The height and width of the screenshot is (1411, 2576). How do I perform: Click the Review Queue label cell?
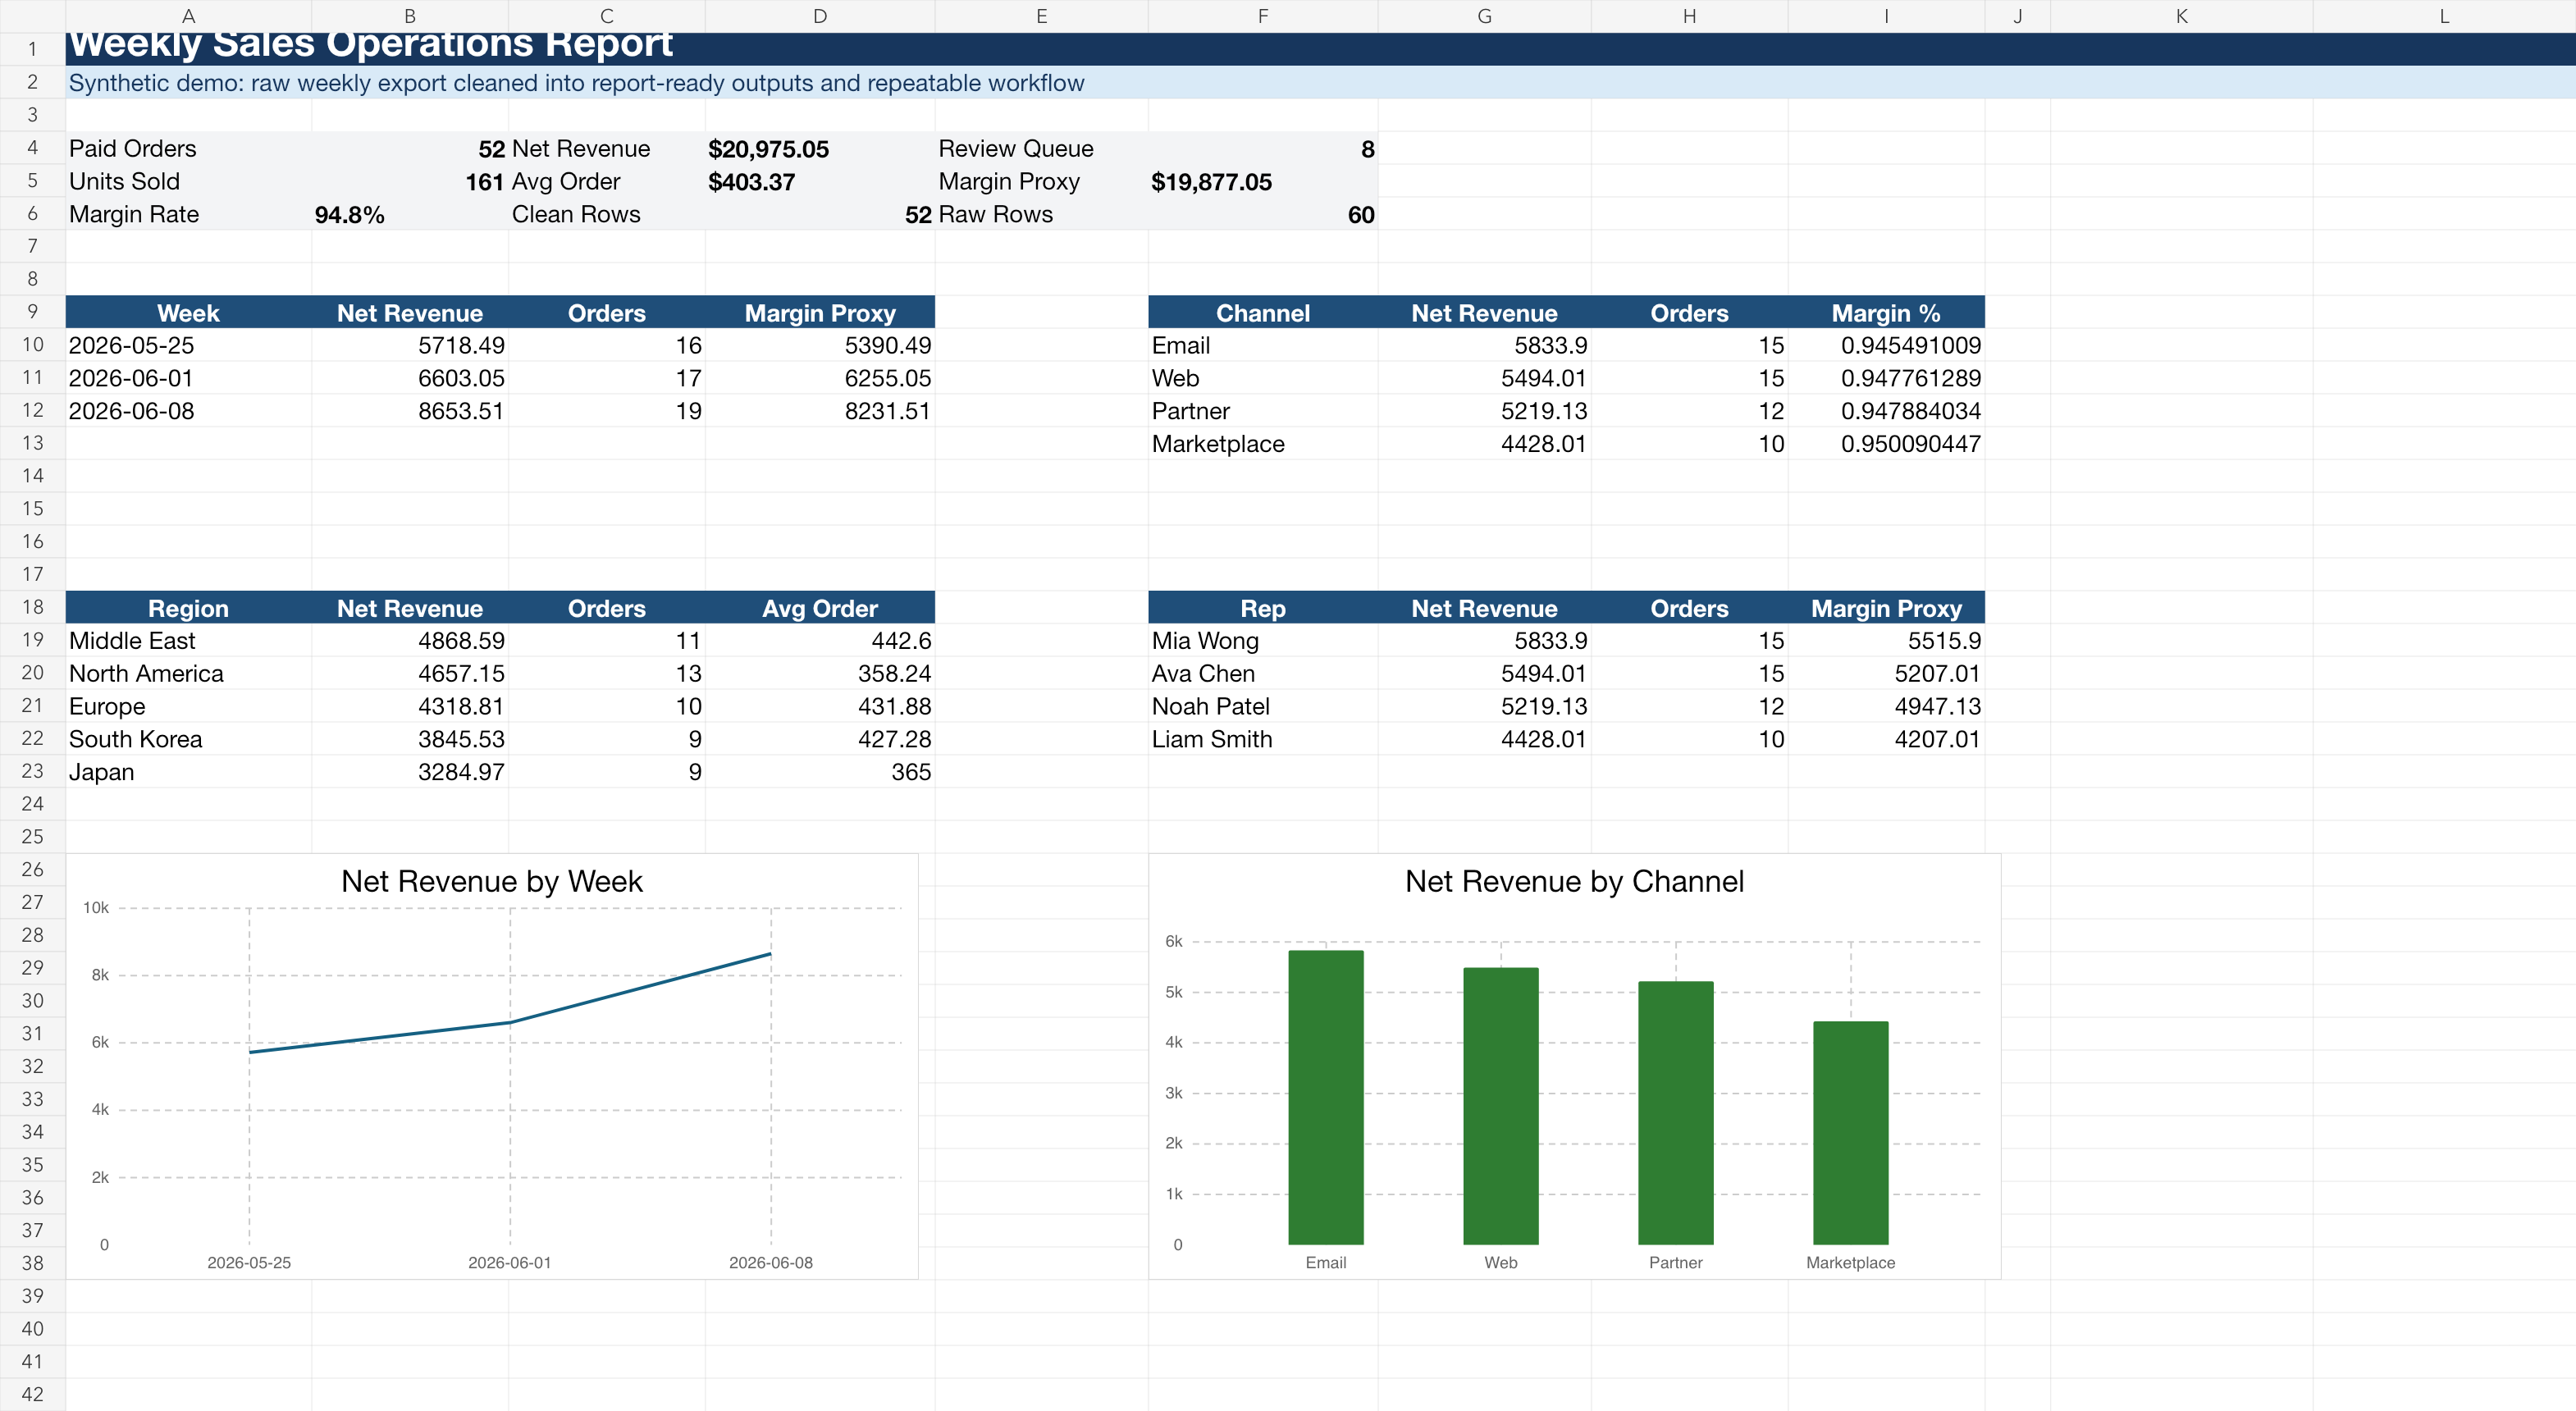point(1041,148)
